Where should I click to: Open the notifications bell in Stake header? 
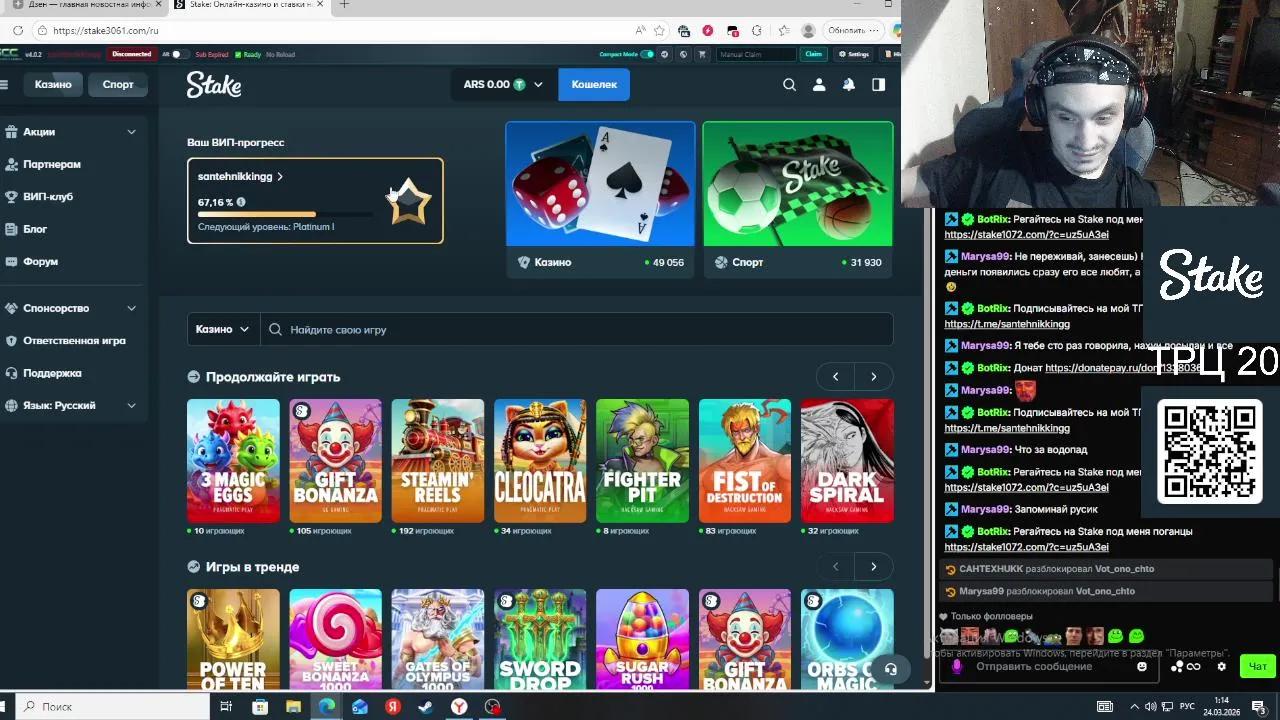(849, 85)
